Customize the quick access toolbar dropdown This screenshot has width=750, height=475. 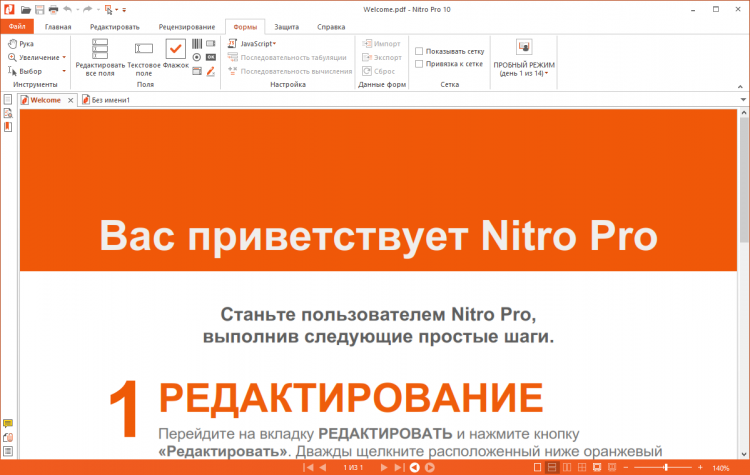[x=124, y=10]
